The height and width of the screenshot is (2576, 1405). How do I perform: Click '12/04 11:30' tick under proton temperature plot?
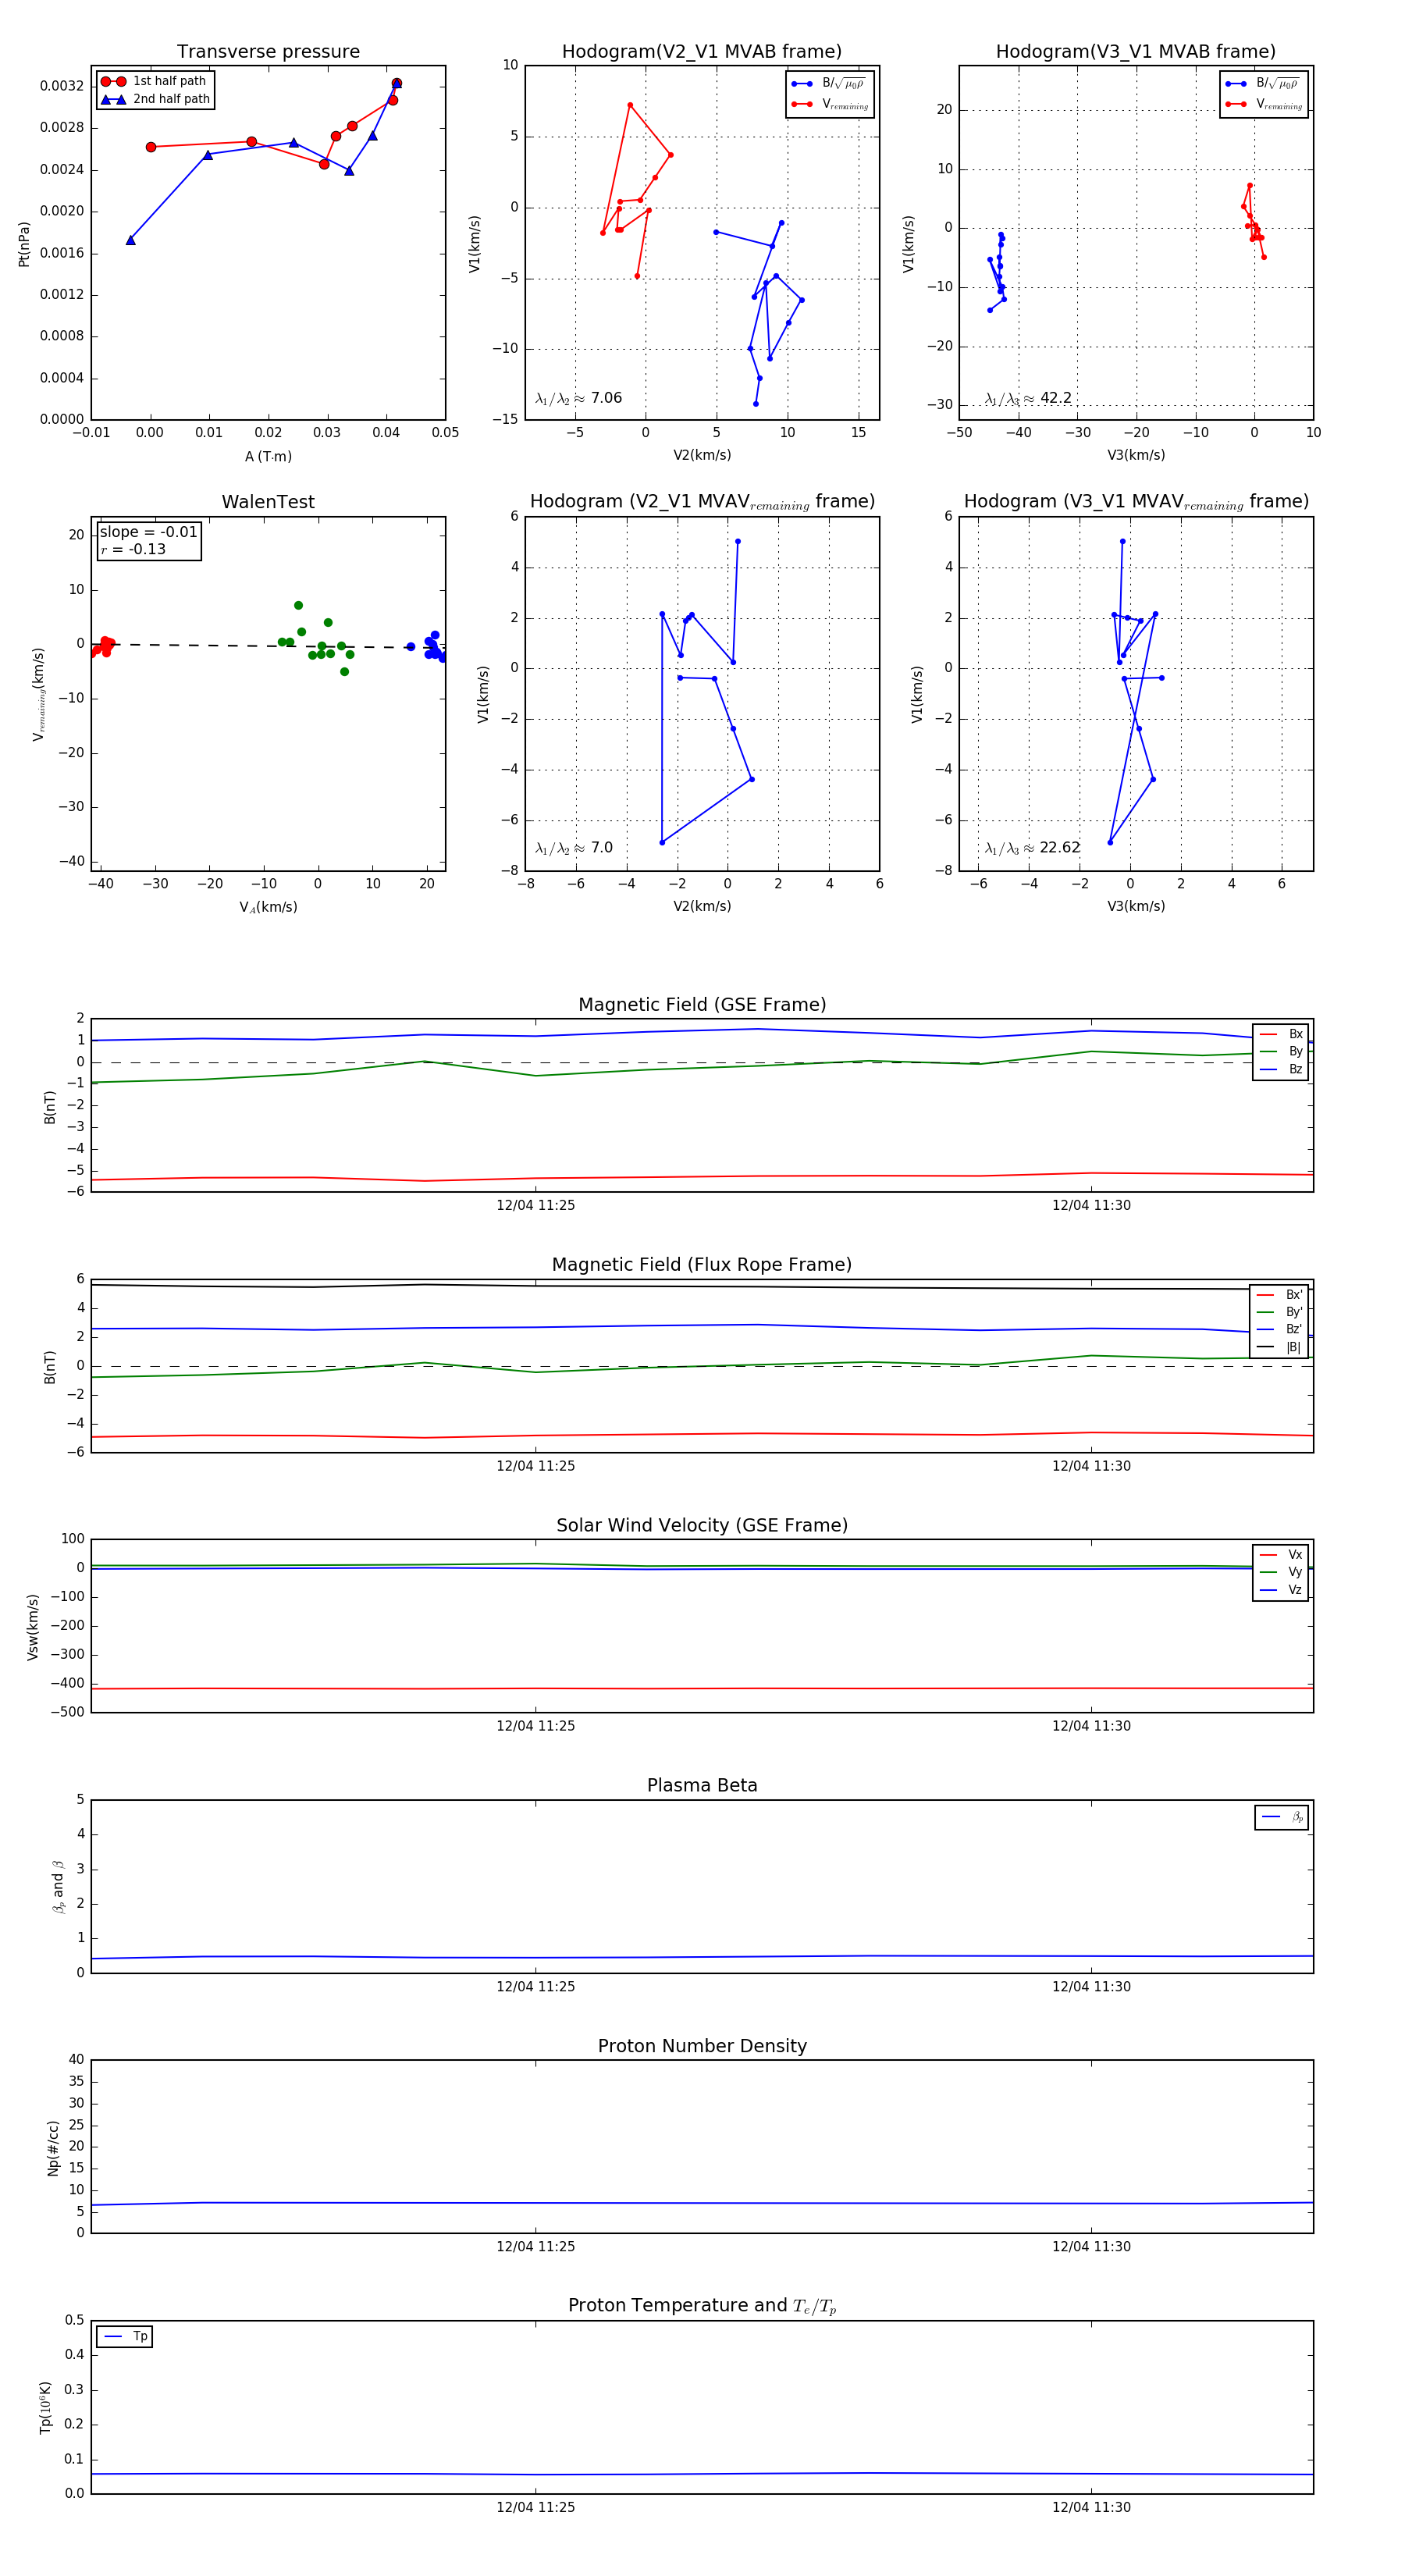[1091, 2507]
